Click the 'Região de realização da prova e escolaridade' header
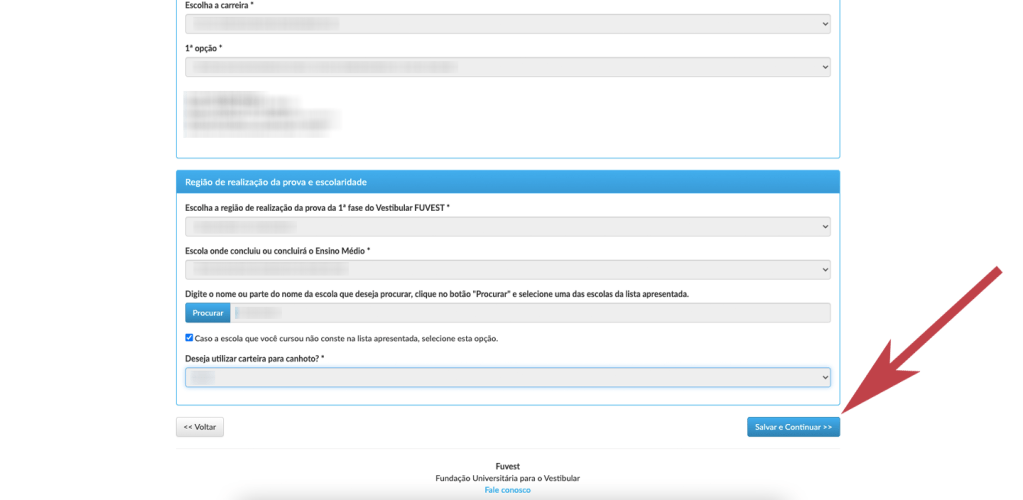The width and height of the screenshot is (1023, 500). click(x=508, y=181)
